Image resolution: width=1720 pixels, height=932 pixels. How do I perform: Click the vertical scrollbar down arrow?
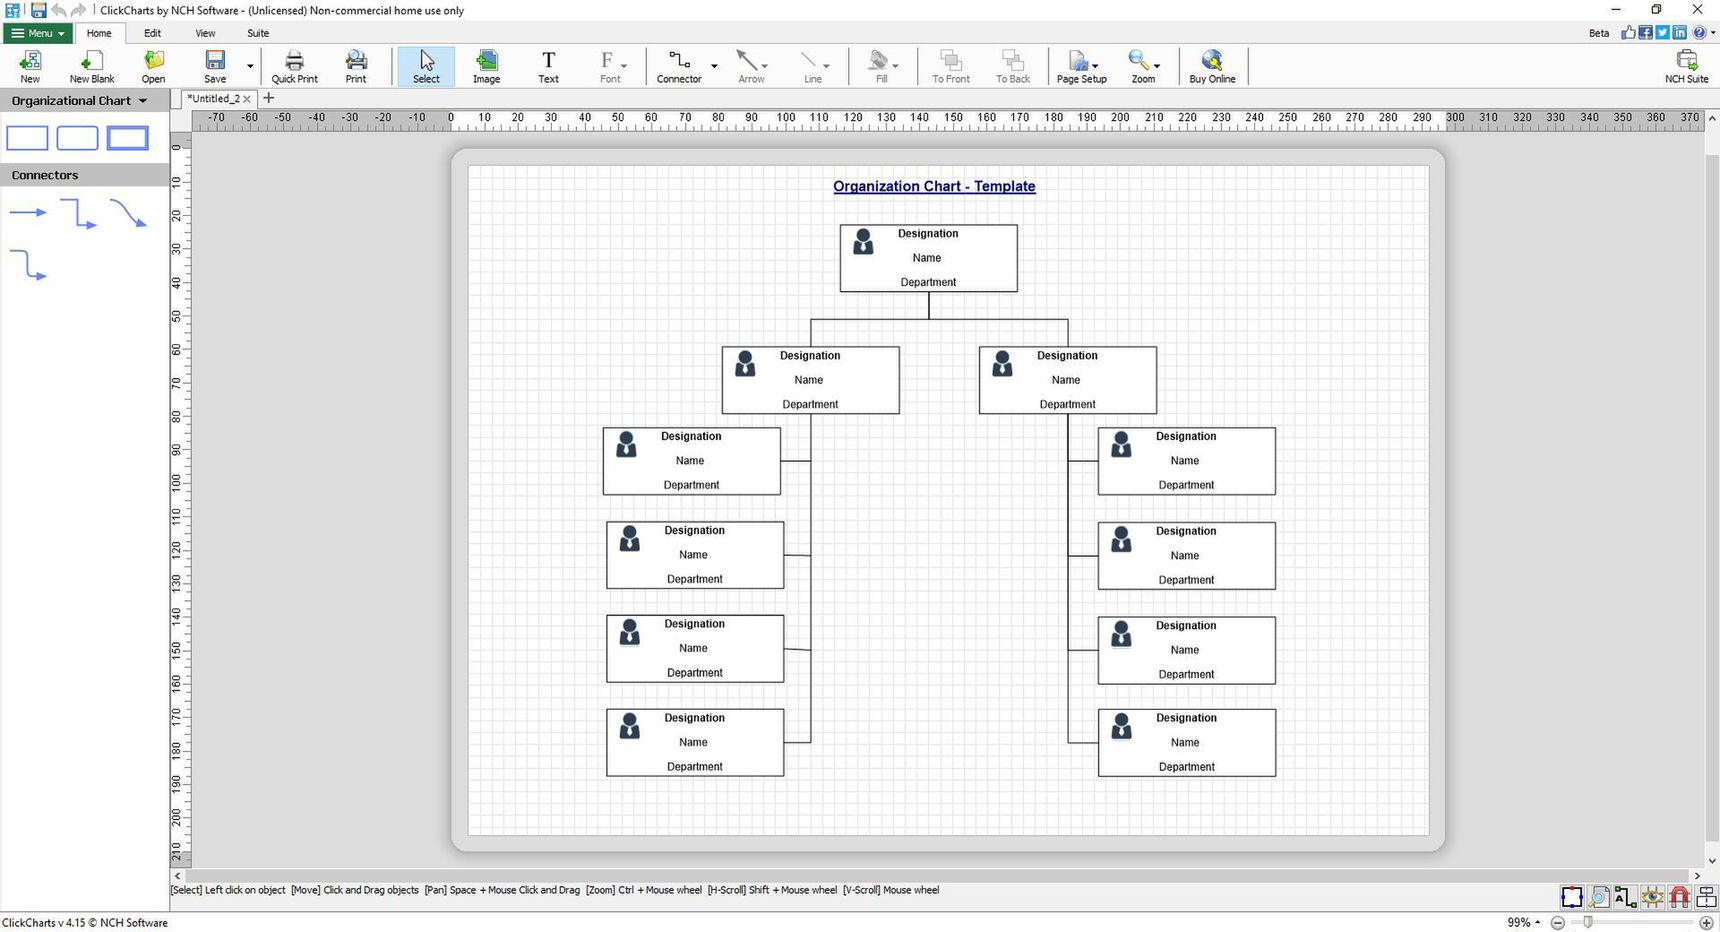point(1712,860)
